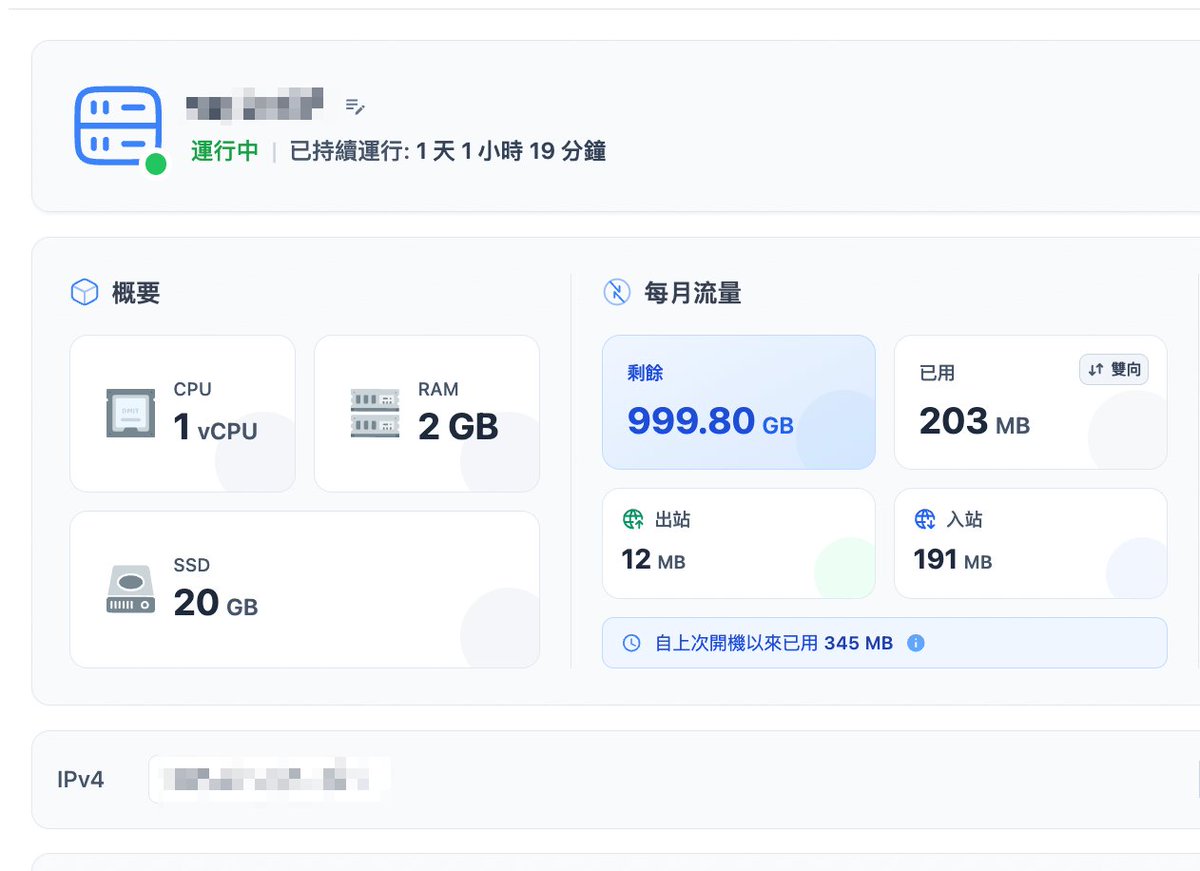Click the 2 GB RAM value
The height and width of the screenshot is (871, 1200).
[458, 428]
